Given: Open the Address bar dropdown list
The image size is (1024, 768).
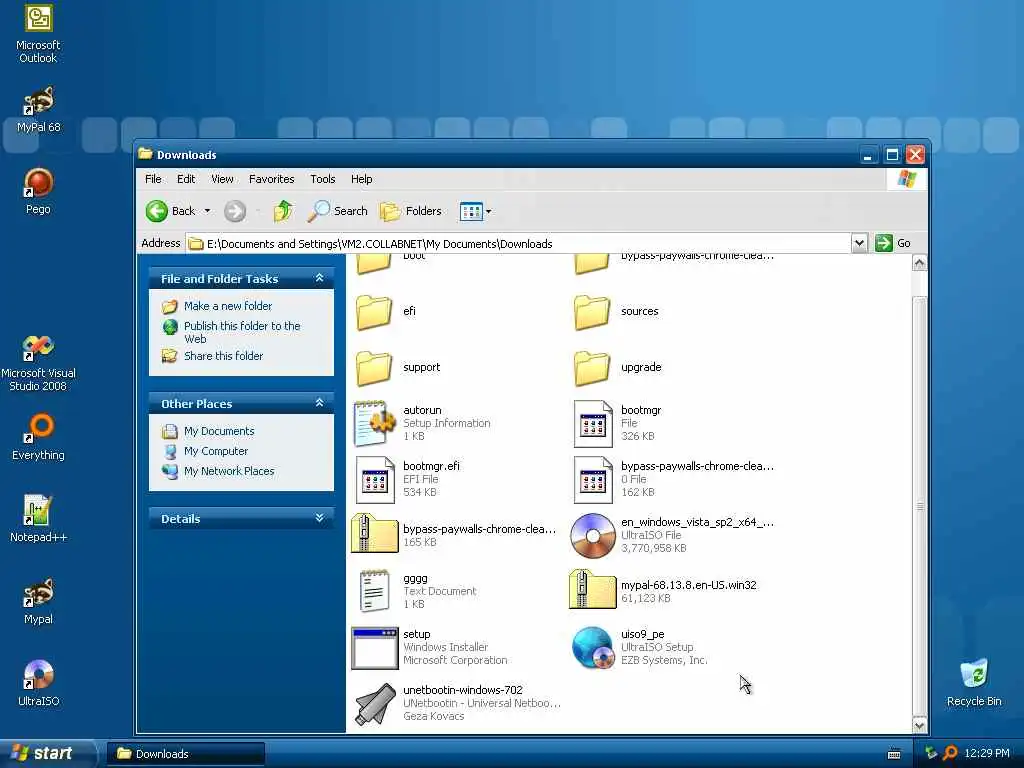Looking at the screenshot, I should tap(859, 244).
